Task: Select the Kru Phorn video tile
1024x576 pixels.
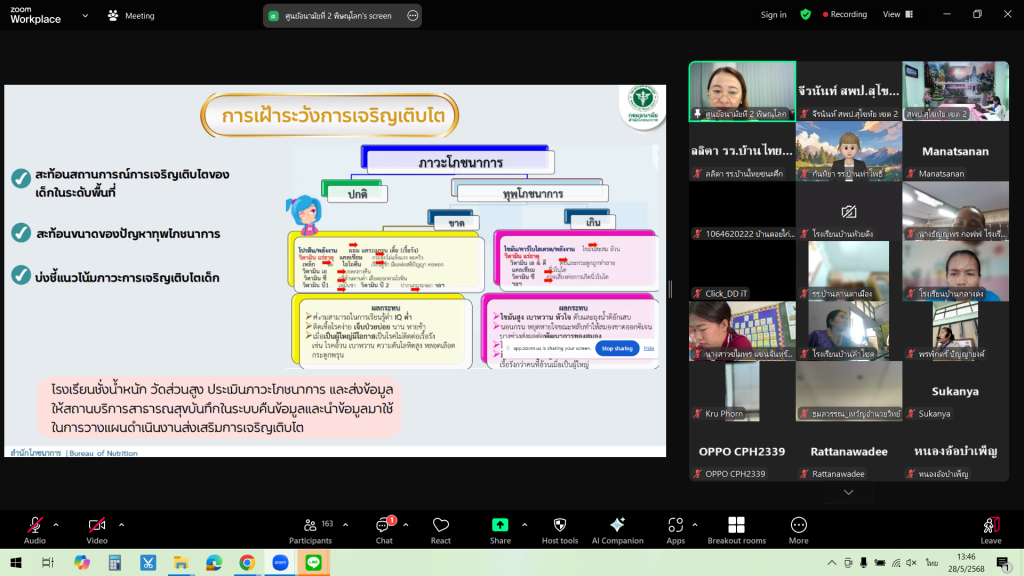Action: point(742,391)
